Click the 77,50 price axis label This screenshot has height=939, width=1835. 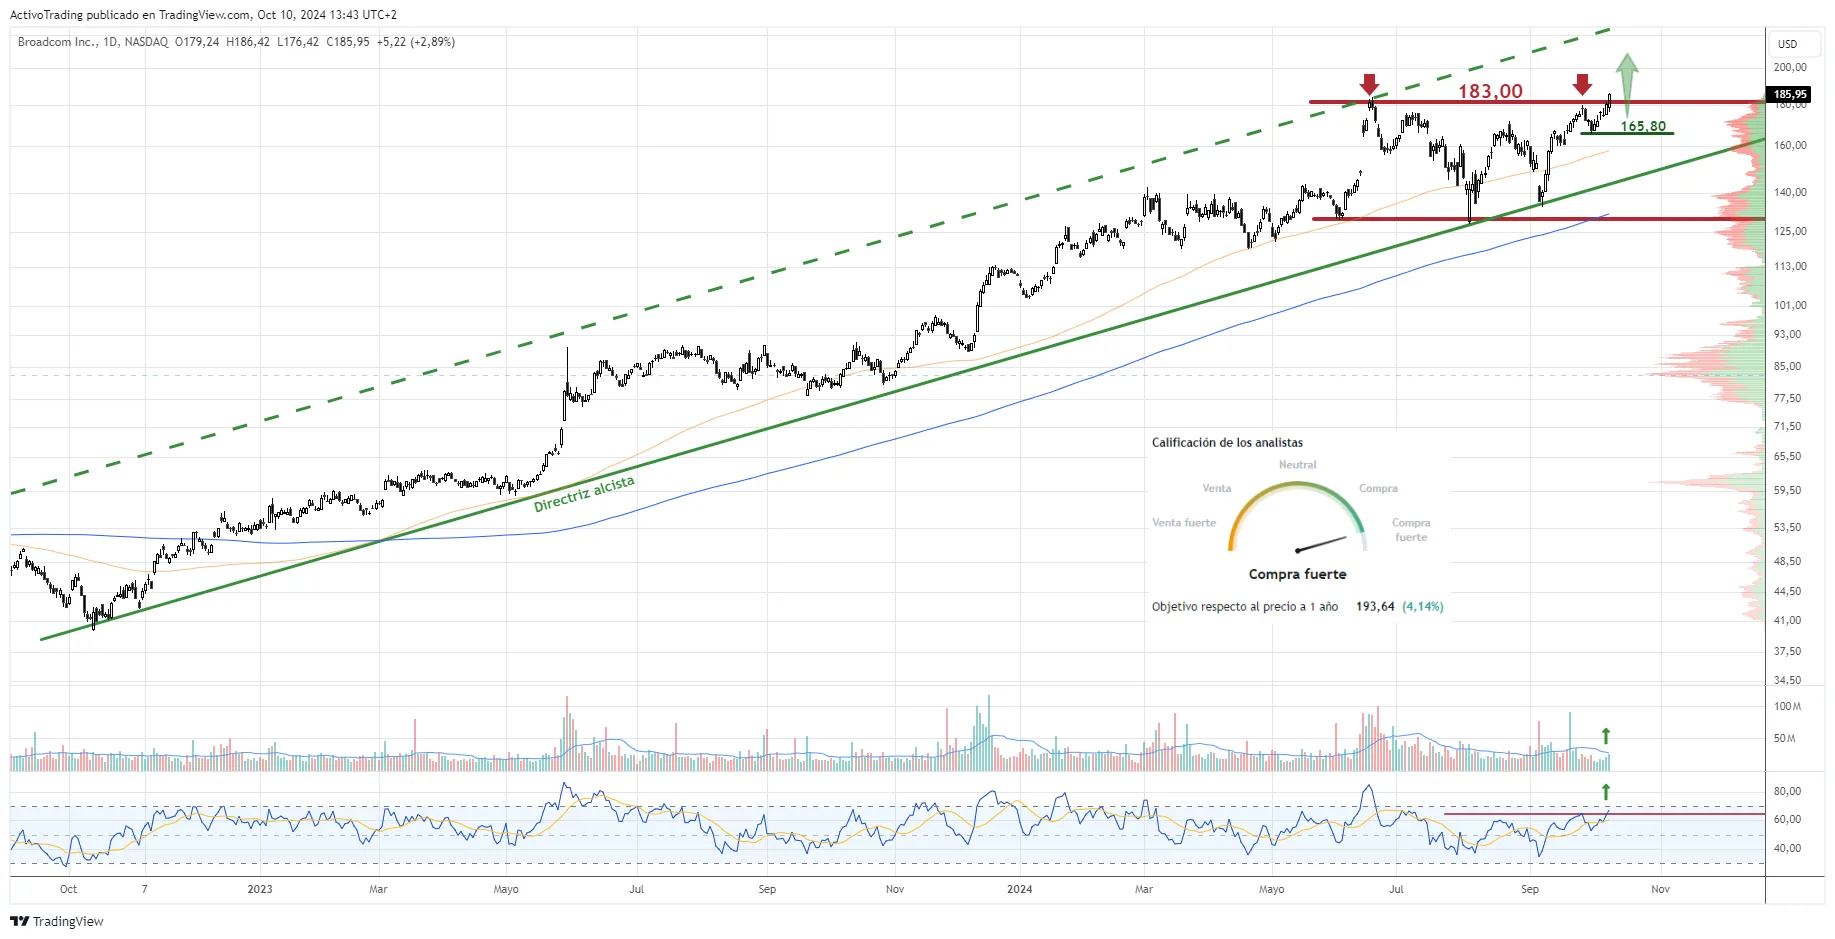[x=1787, y=398]
